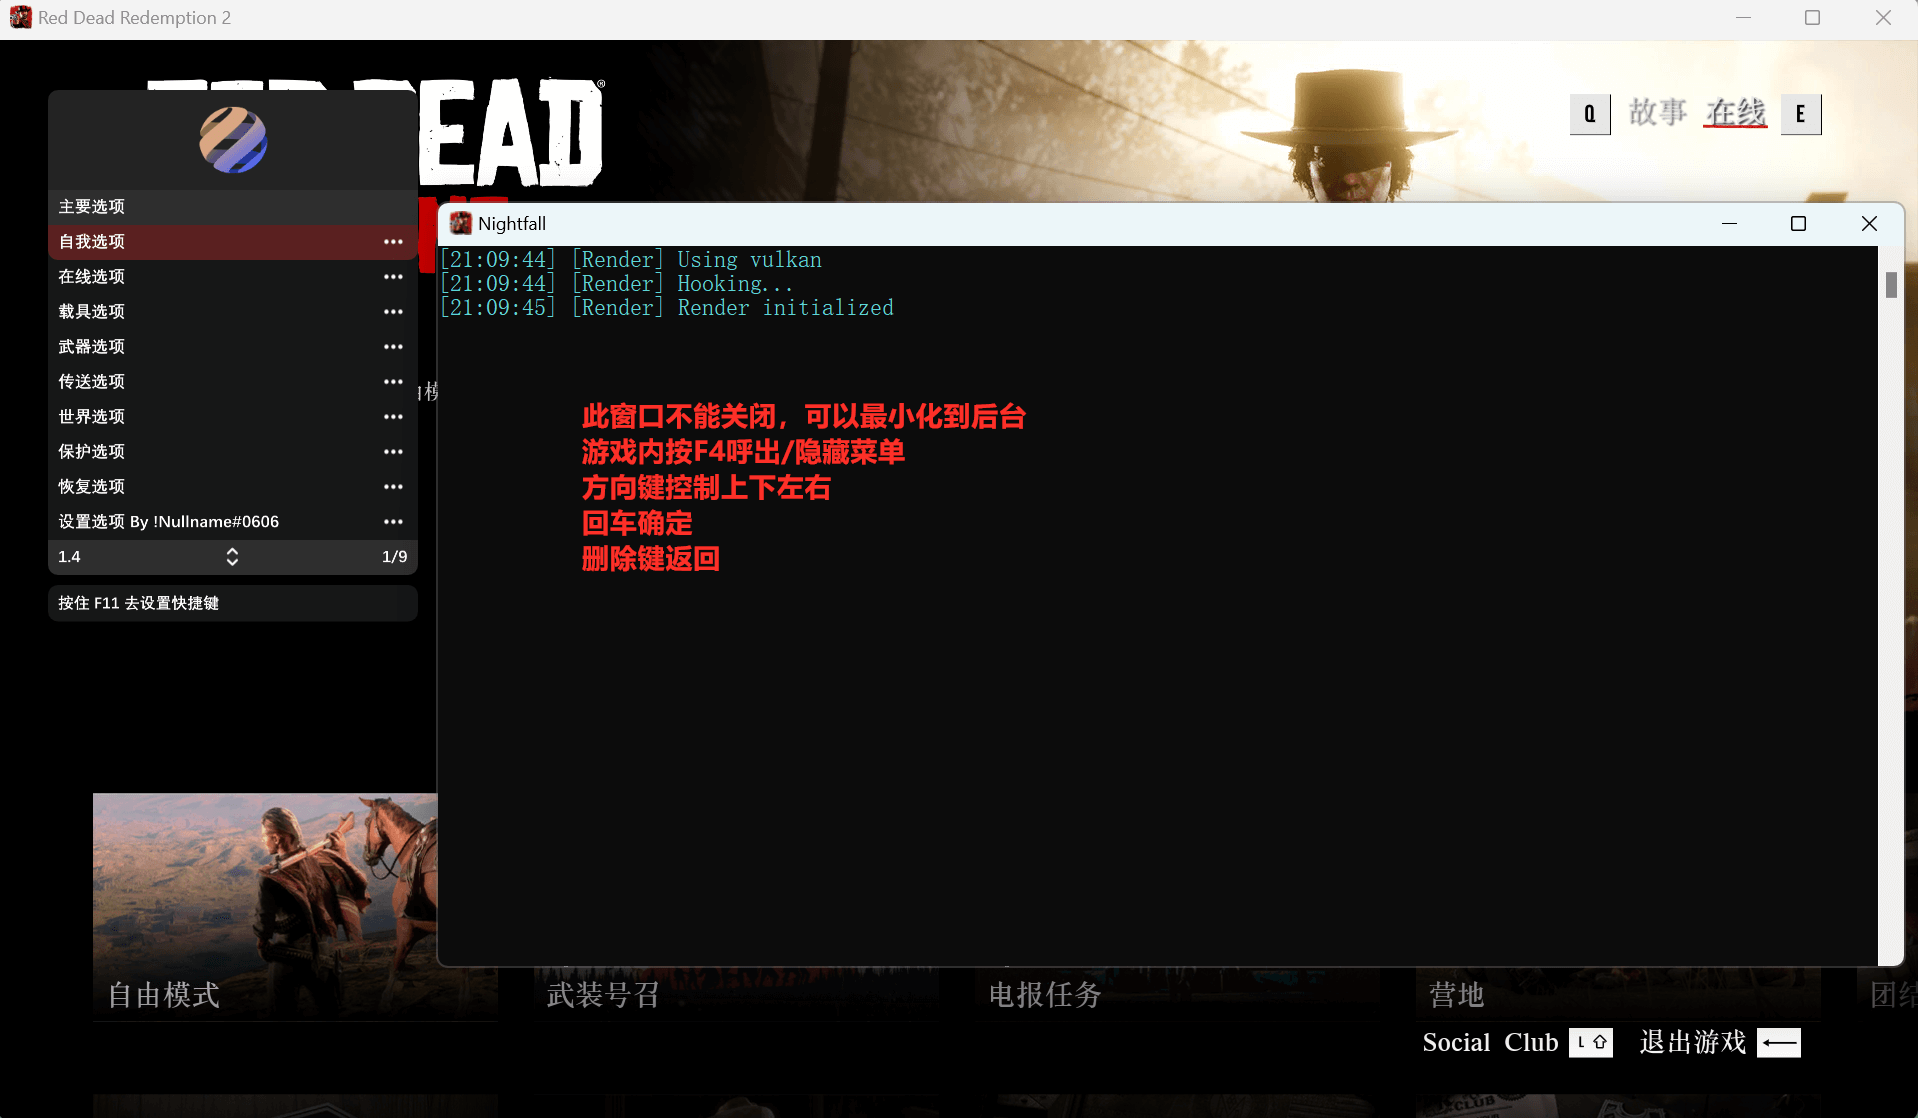
Task: Click the 1/9 page counter
Action: tap(394, 557)
